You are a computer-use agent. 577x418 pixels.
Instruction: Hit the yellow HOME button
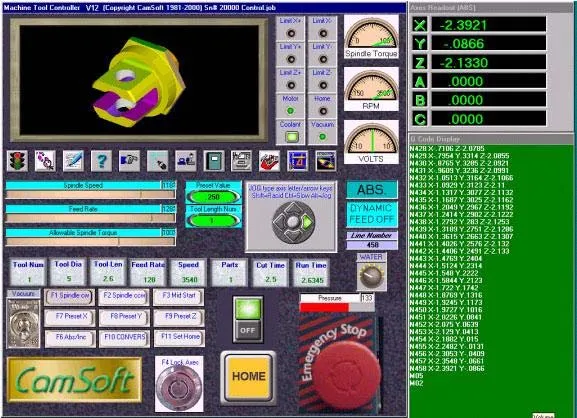[249, 378]
